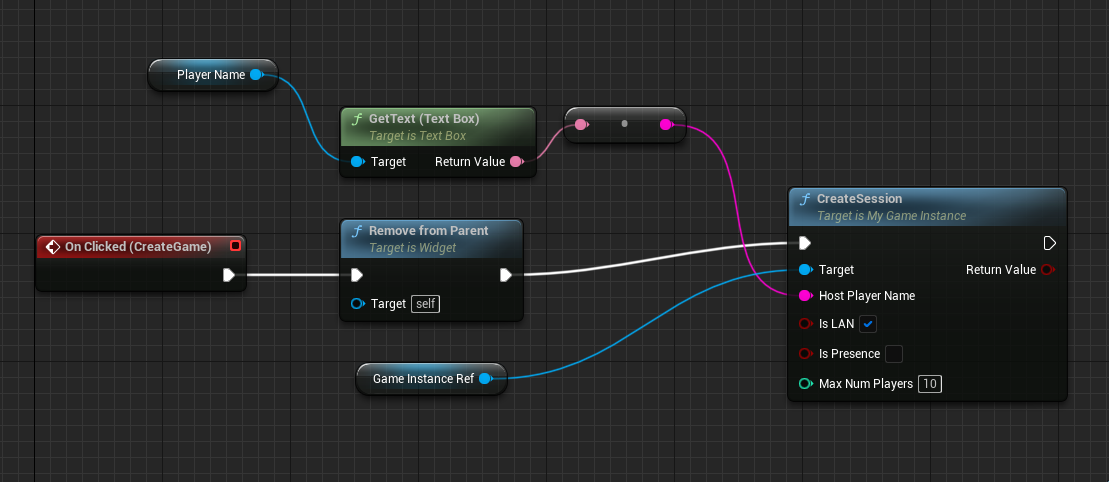This screenshot has height=482, width=1109.
Task: Enable the Is Presence checkbox
Action: pyautogui.click(x=894, y=354)
